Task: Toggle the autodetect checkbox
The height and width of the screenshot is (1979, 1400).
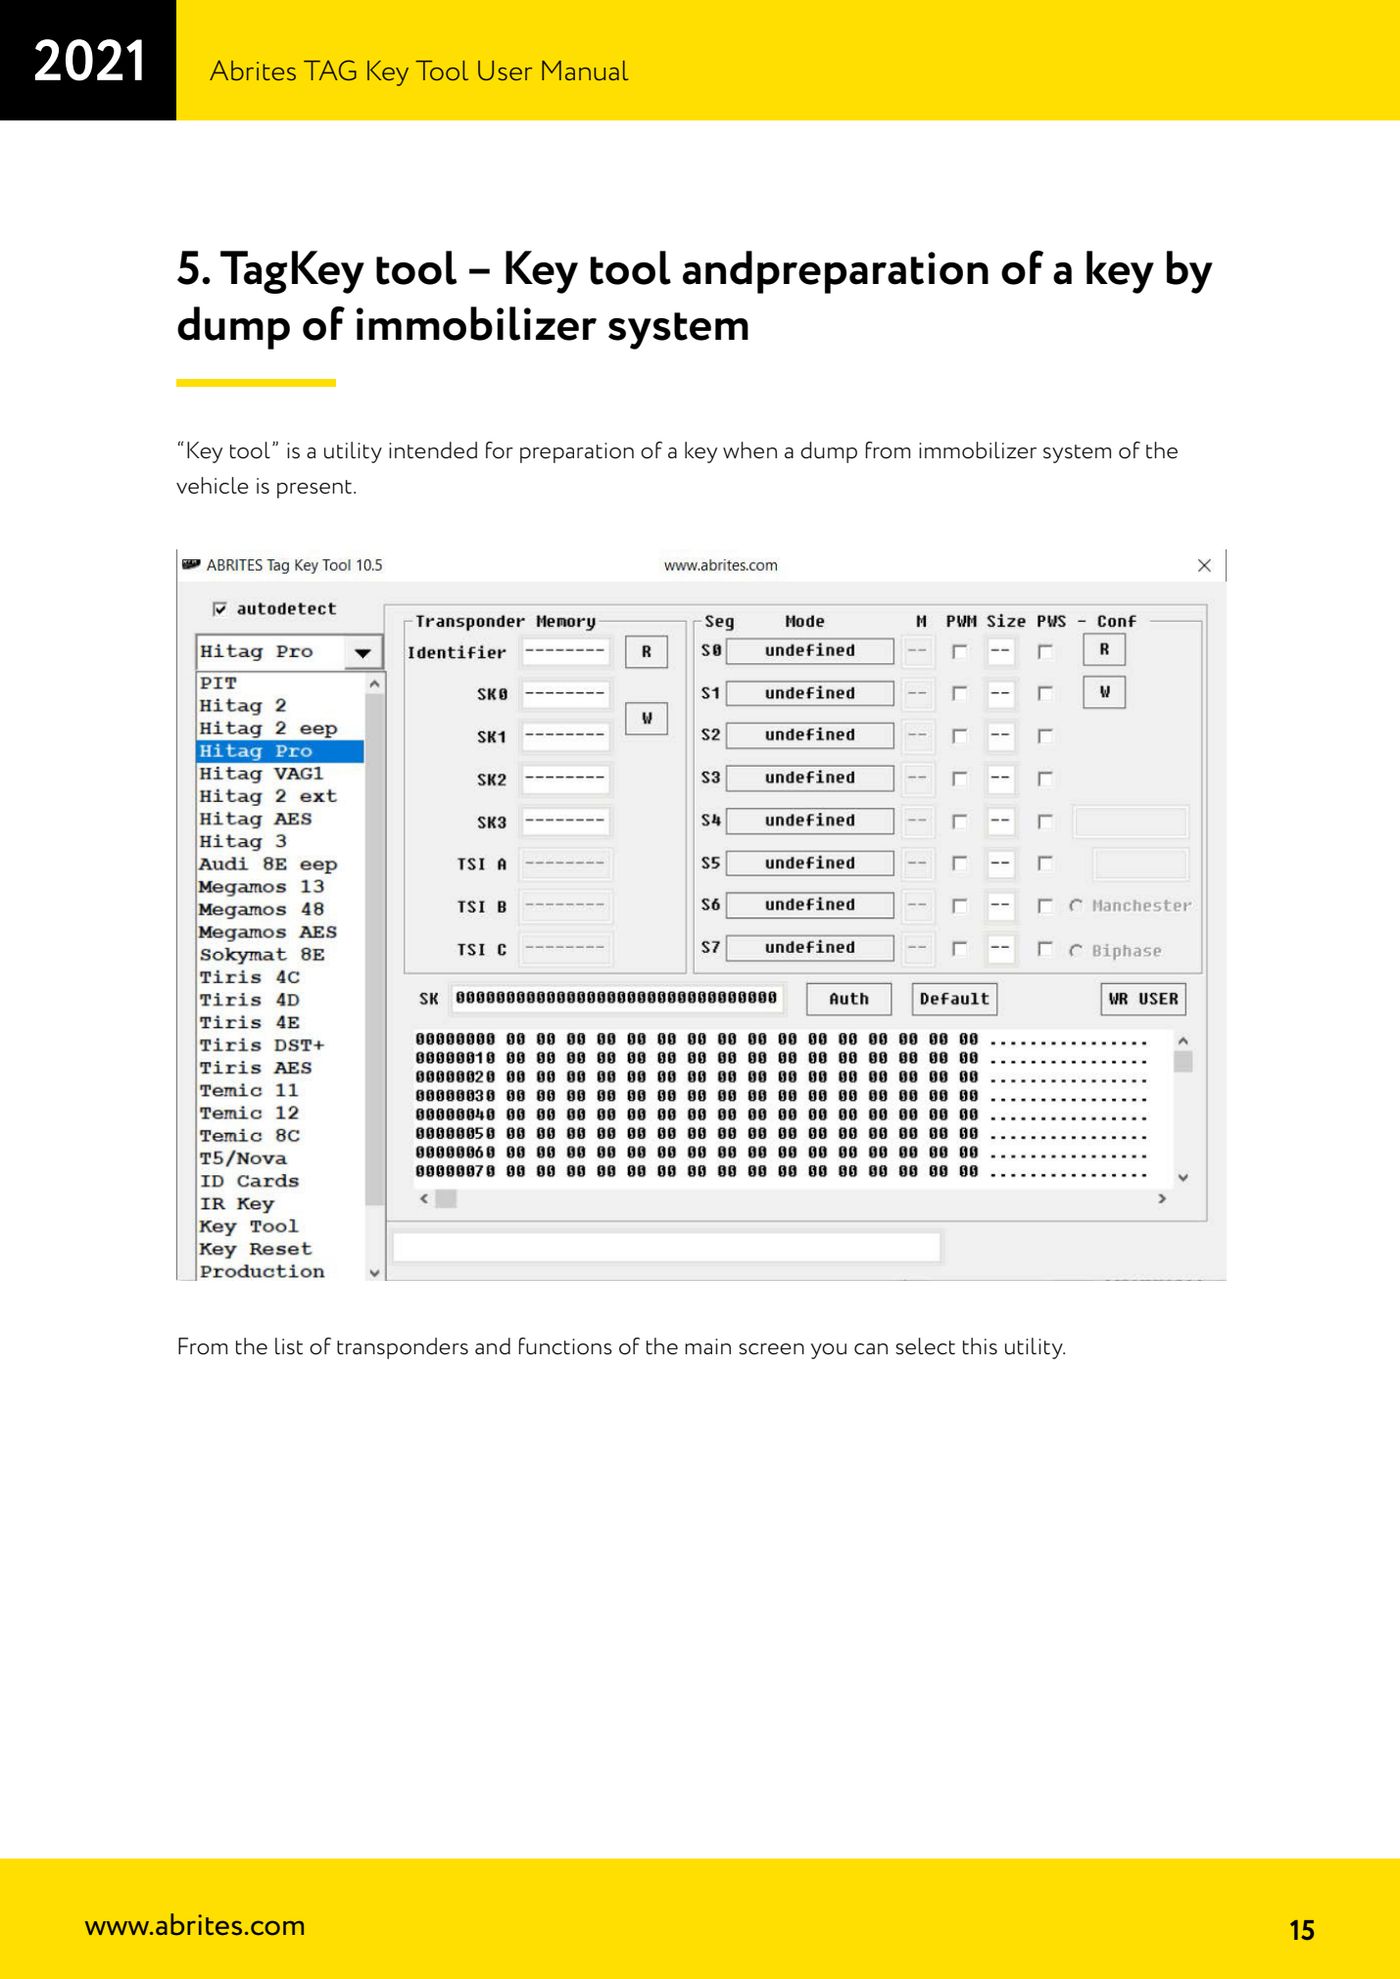Action: point(220,608)
